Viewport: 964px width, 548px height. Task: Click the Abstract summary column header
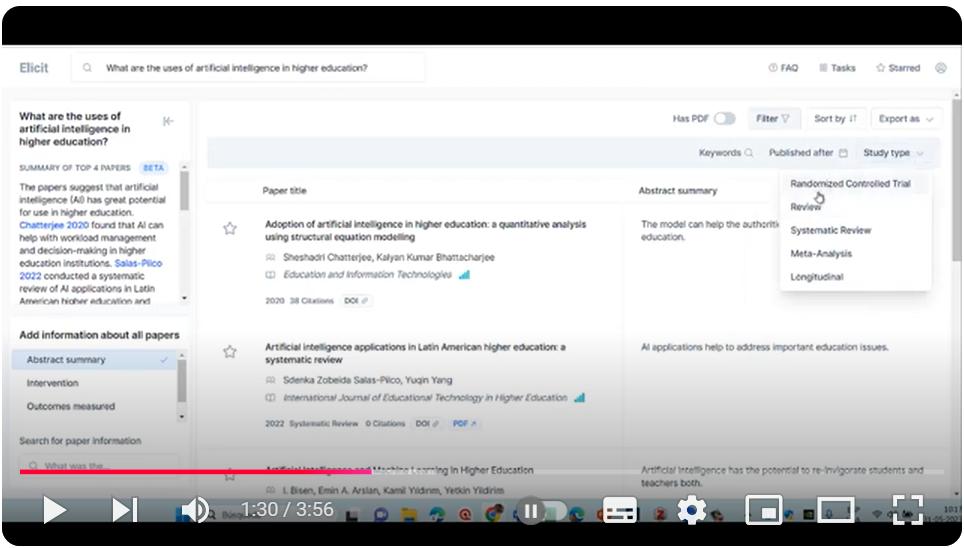tap(678, 191)
